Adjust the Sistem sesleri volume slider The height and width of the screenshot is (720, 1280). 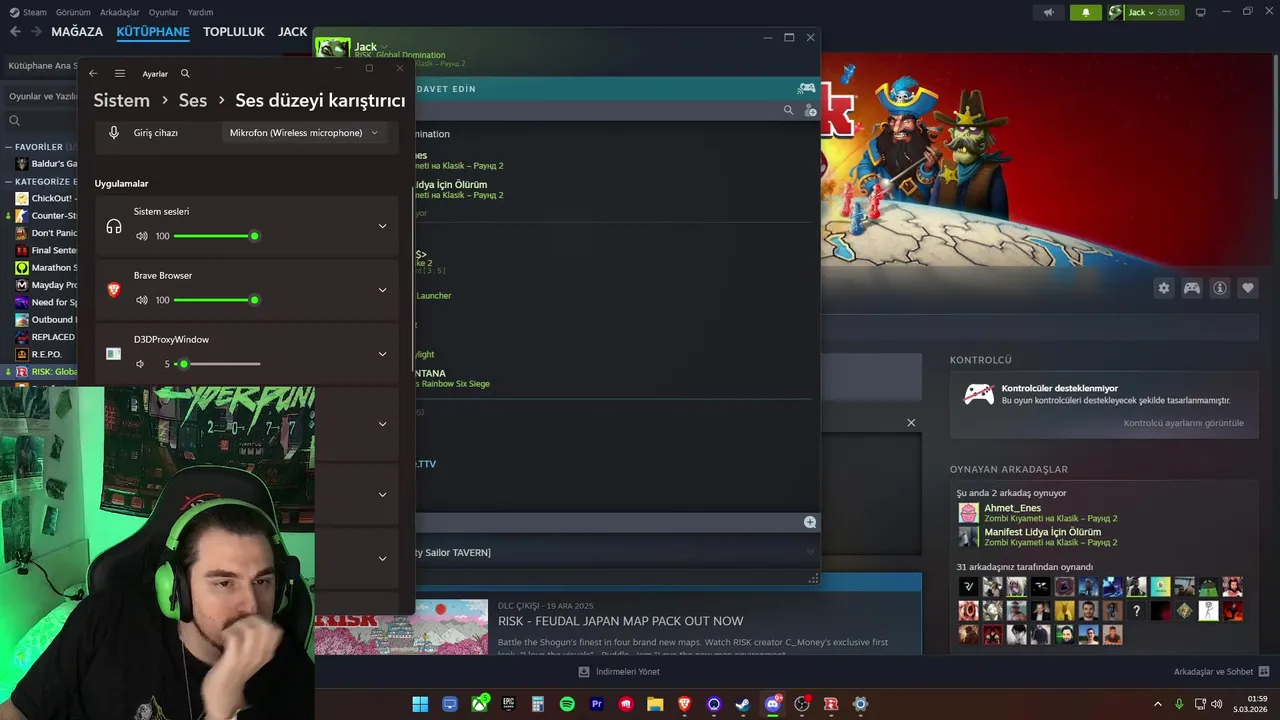click(216, 236)
